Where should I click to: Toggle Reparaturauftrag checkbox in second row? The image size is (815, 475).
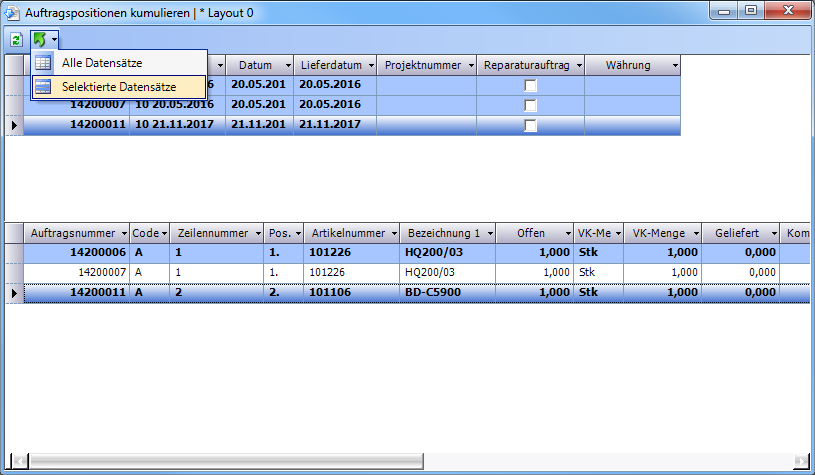(530, 105)
